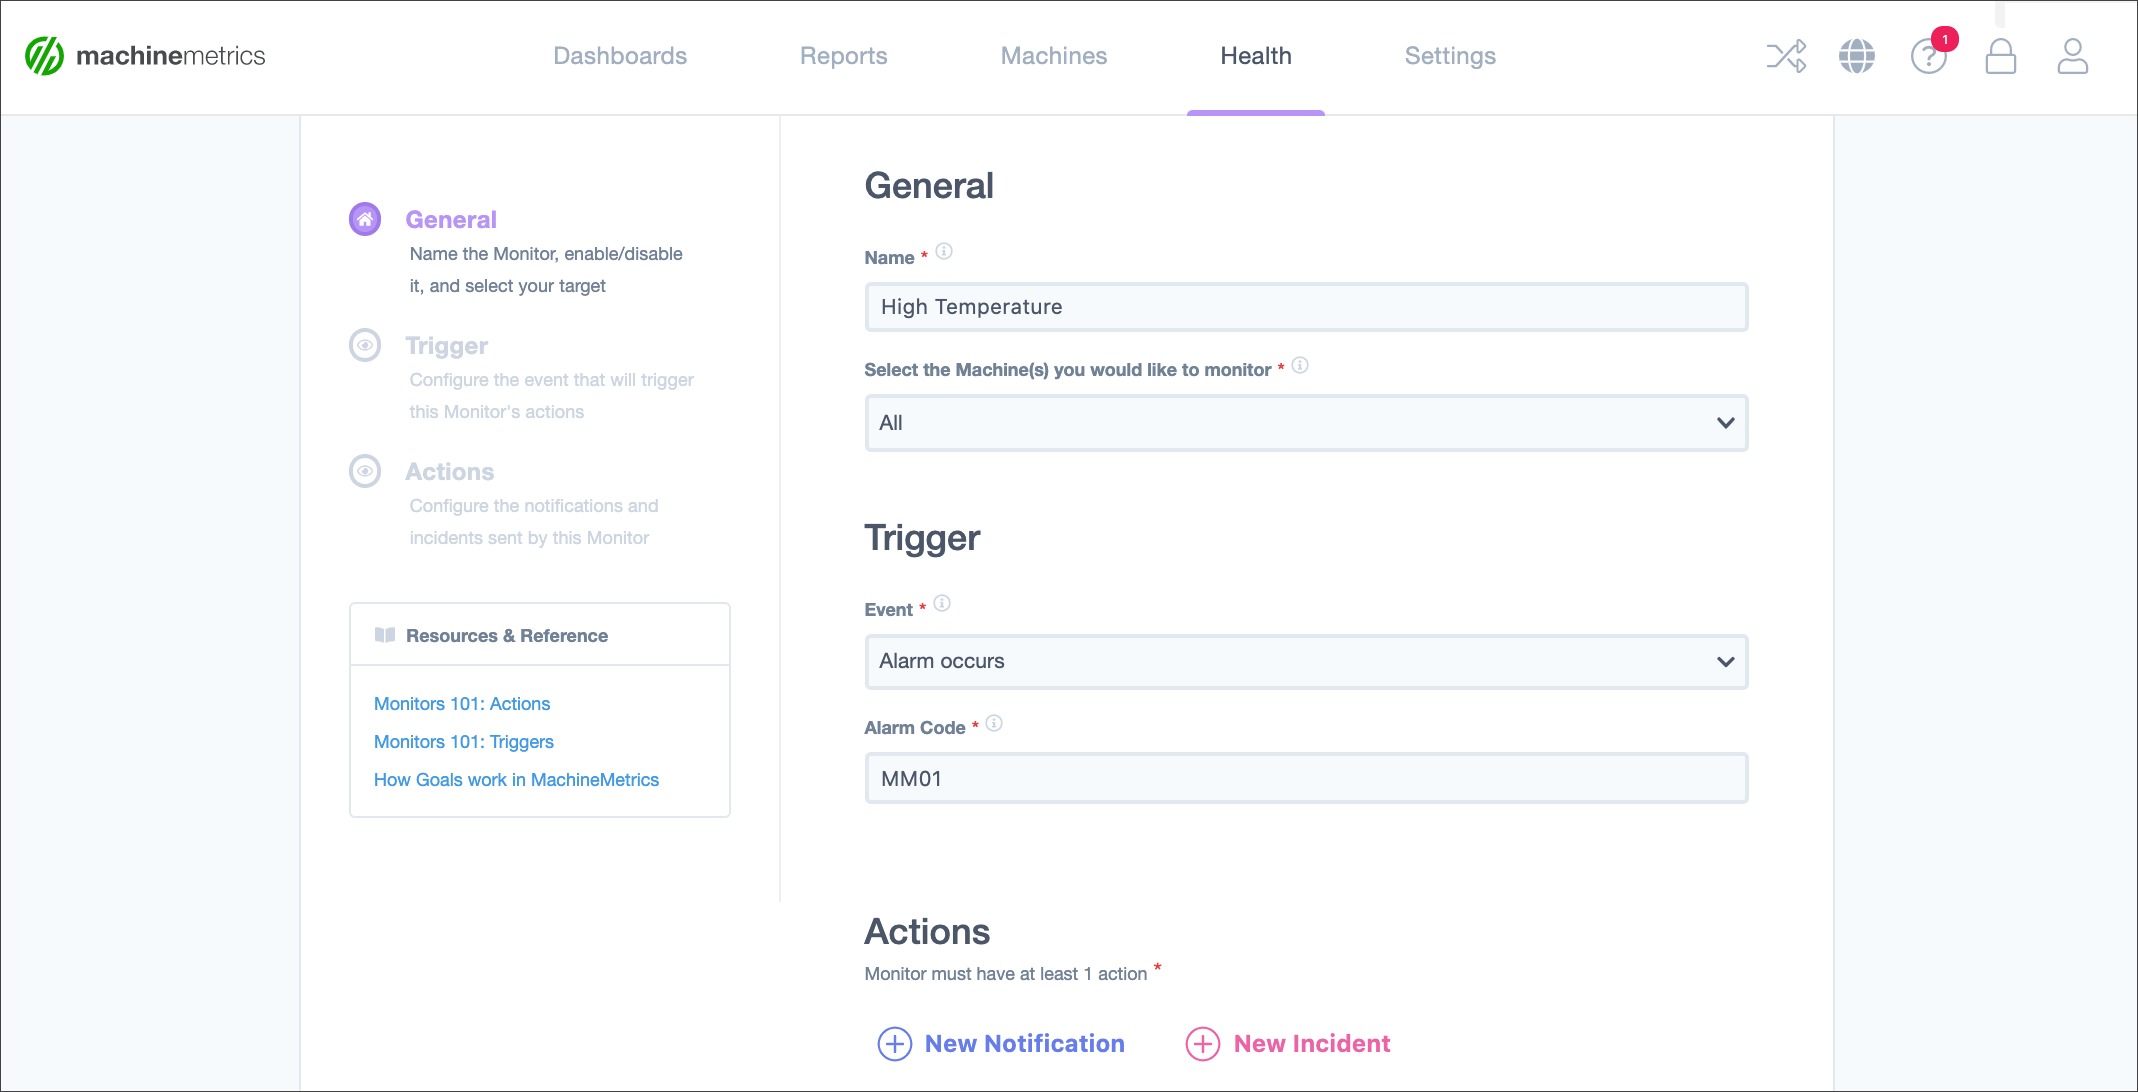2138x1092 pixels.
Task: Open How Goals work in MachineMetrics link
Action: click(516, 780)
